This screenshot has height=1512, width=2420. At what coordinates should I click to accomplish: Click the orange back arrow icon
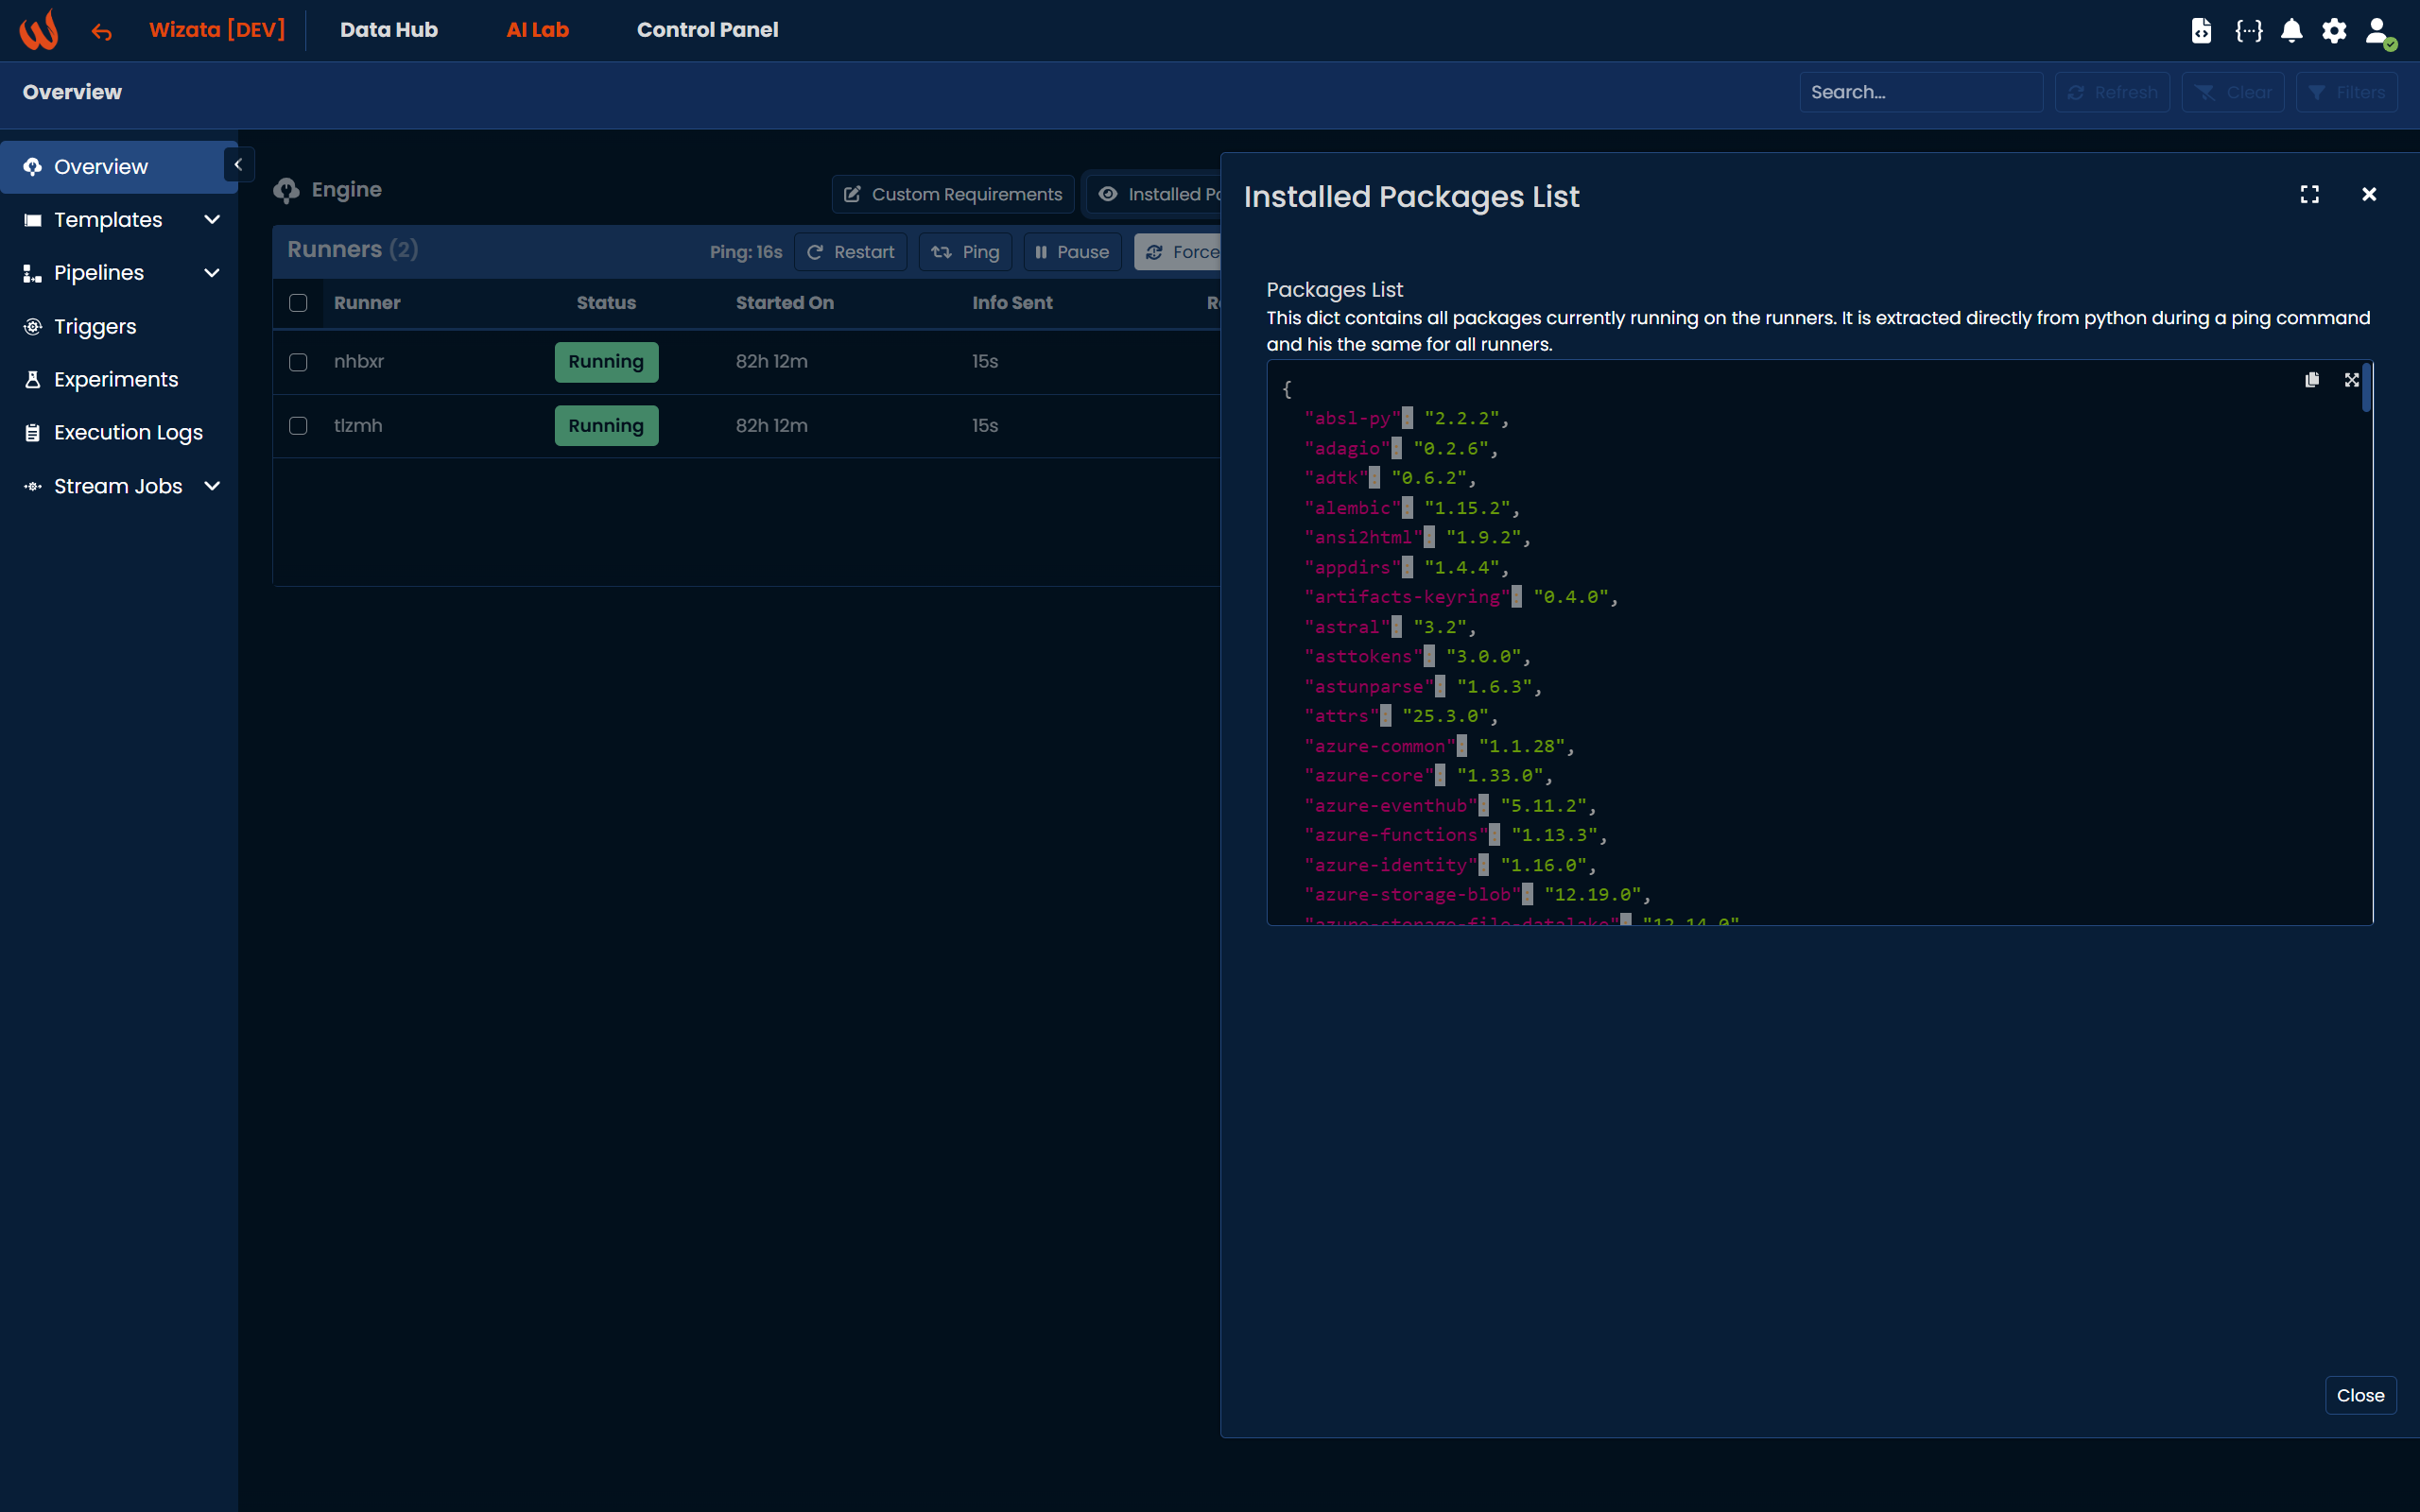point(101,32)
